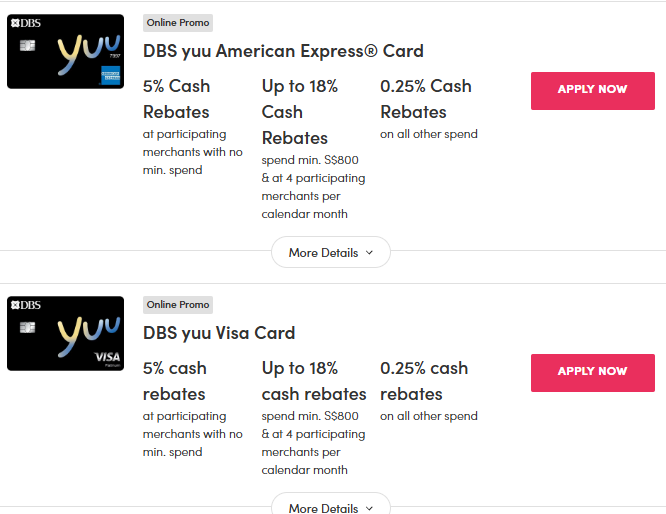
Task: Click the DBS logo on American Express card
Action: pyautogui.click(x=26, y=23)
